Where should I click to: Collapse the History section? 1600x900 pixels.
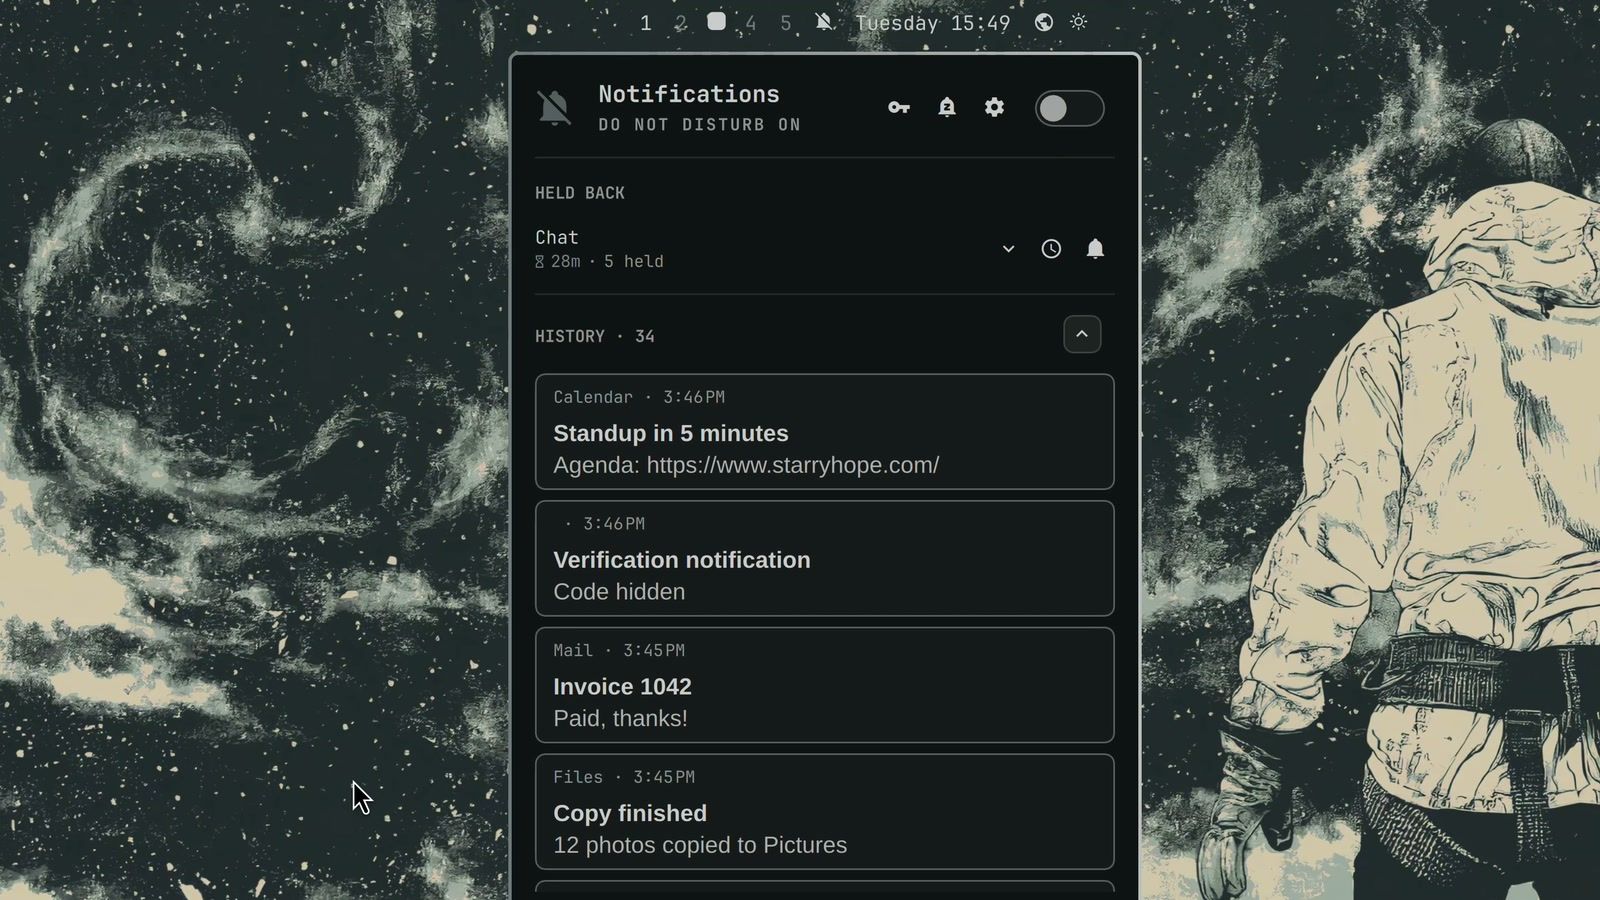pos(1082,335)
